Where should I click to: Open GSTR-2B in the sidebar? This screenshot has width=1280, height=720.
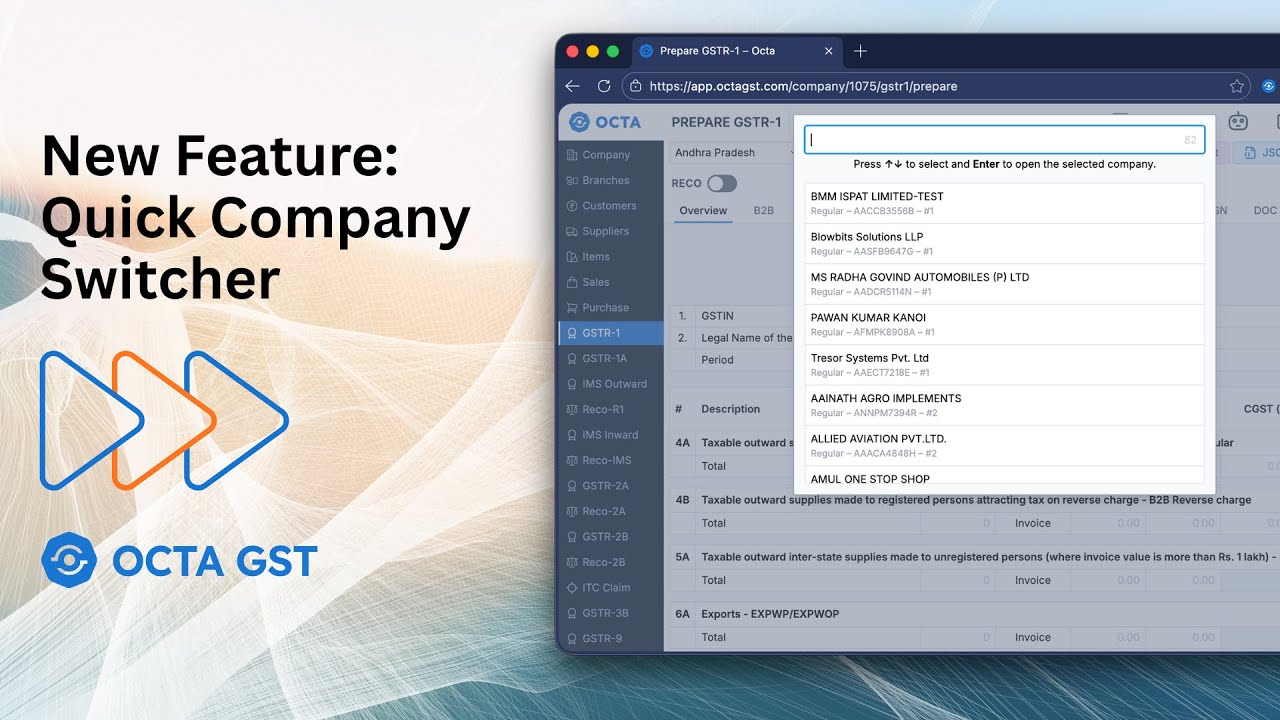[610, 537]
